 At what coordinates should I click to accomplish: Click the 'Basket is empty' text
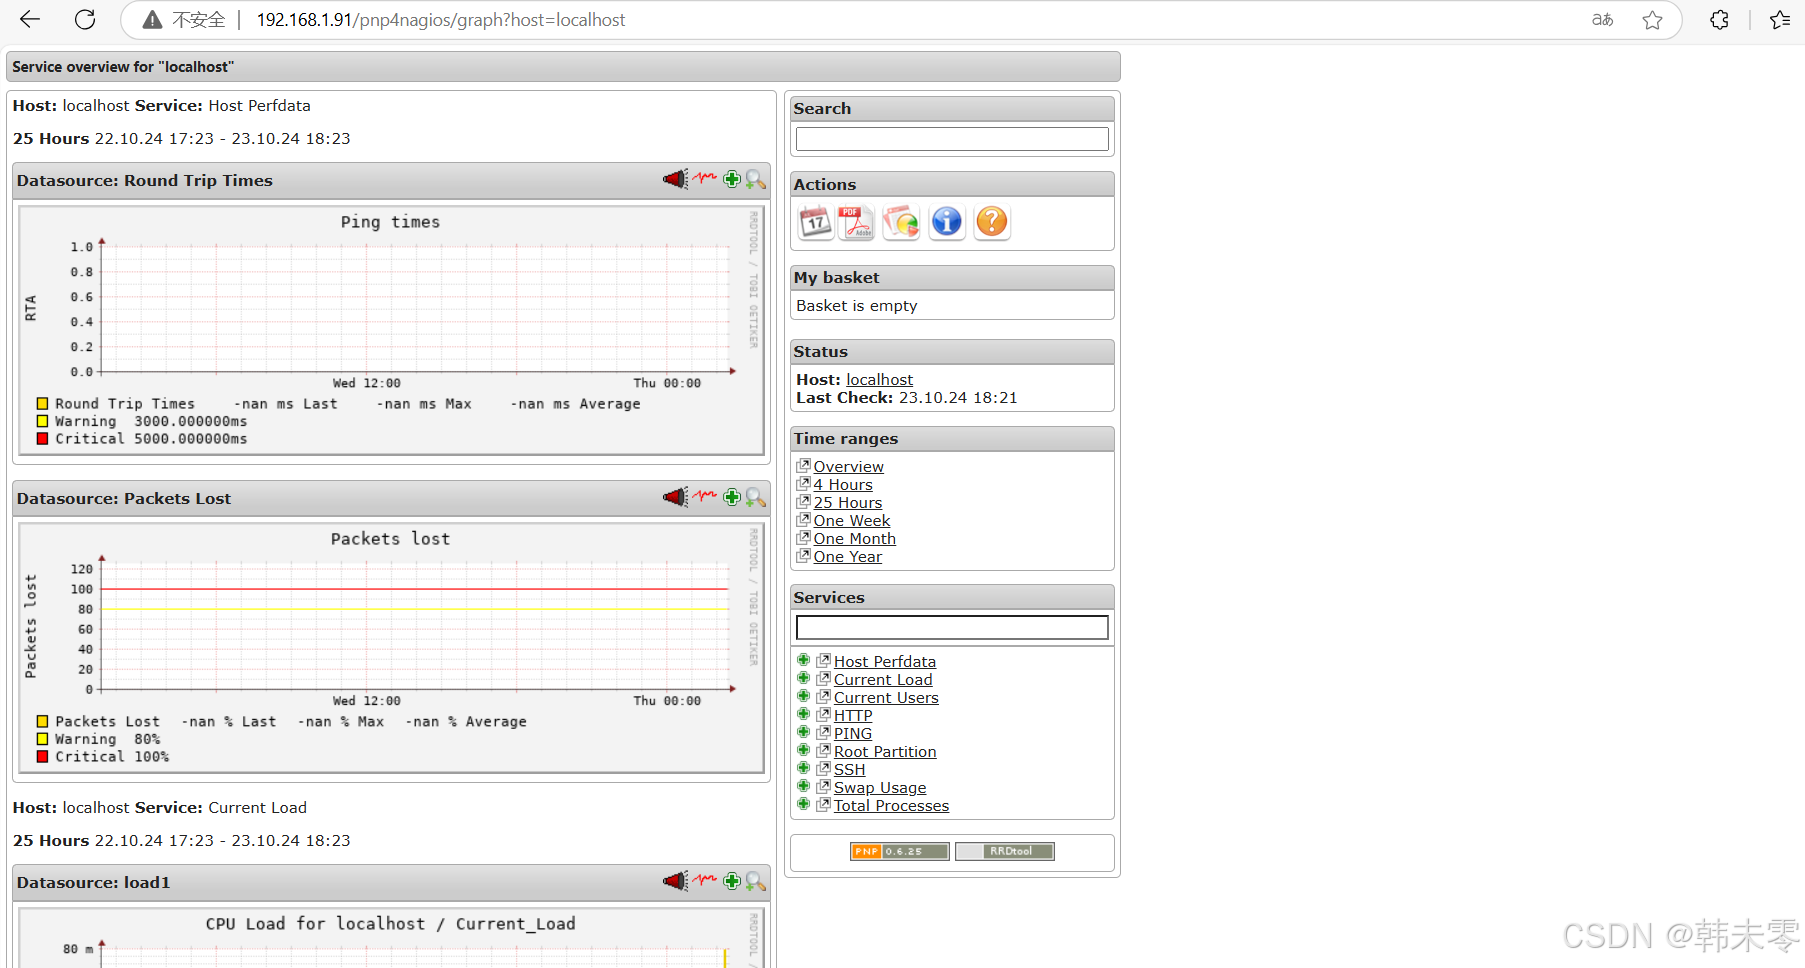pos(856,305)
